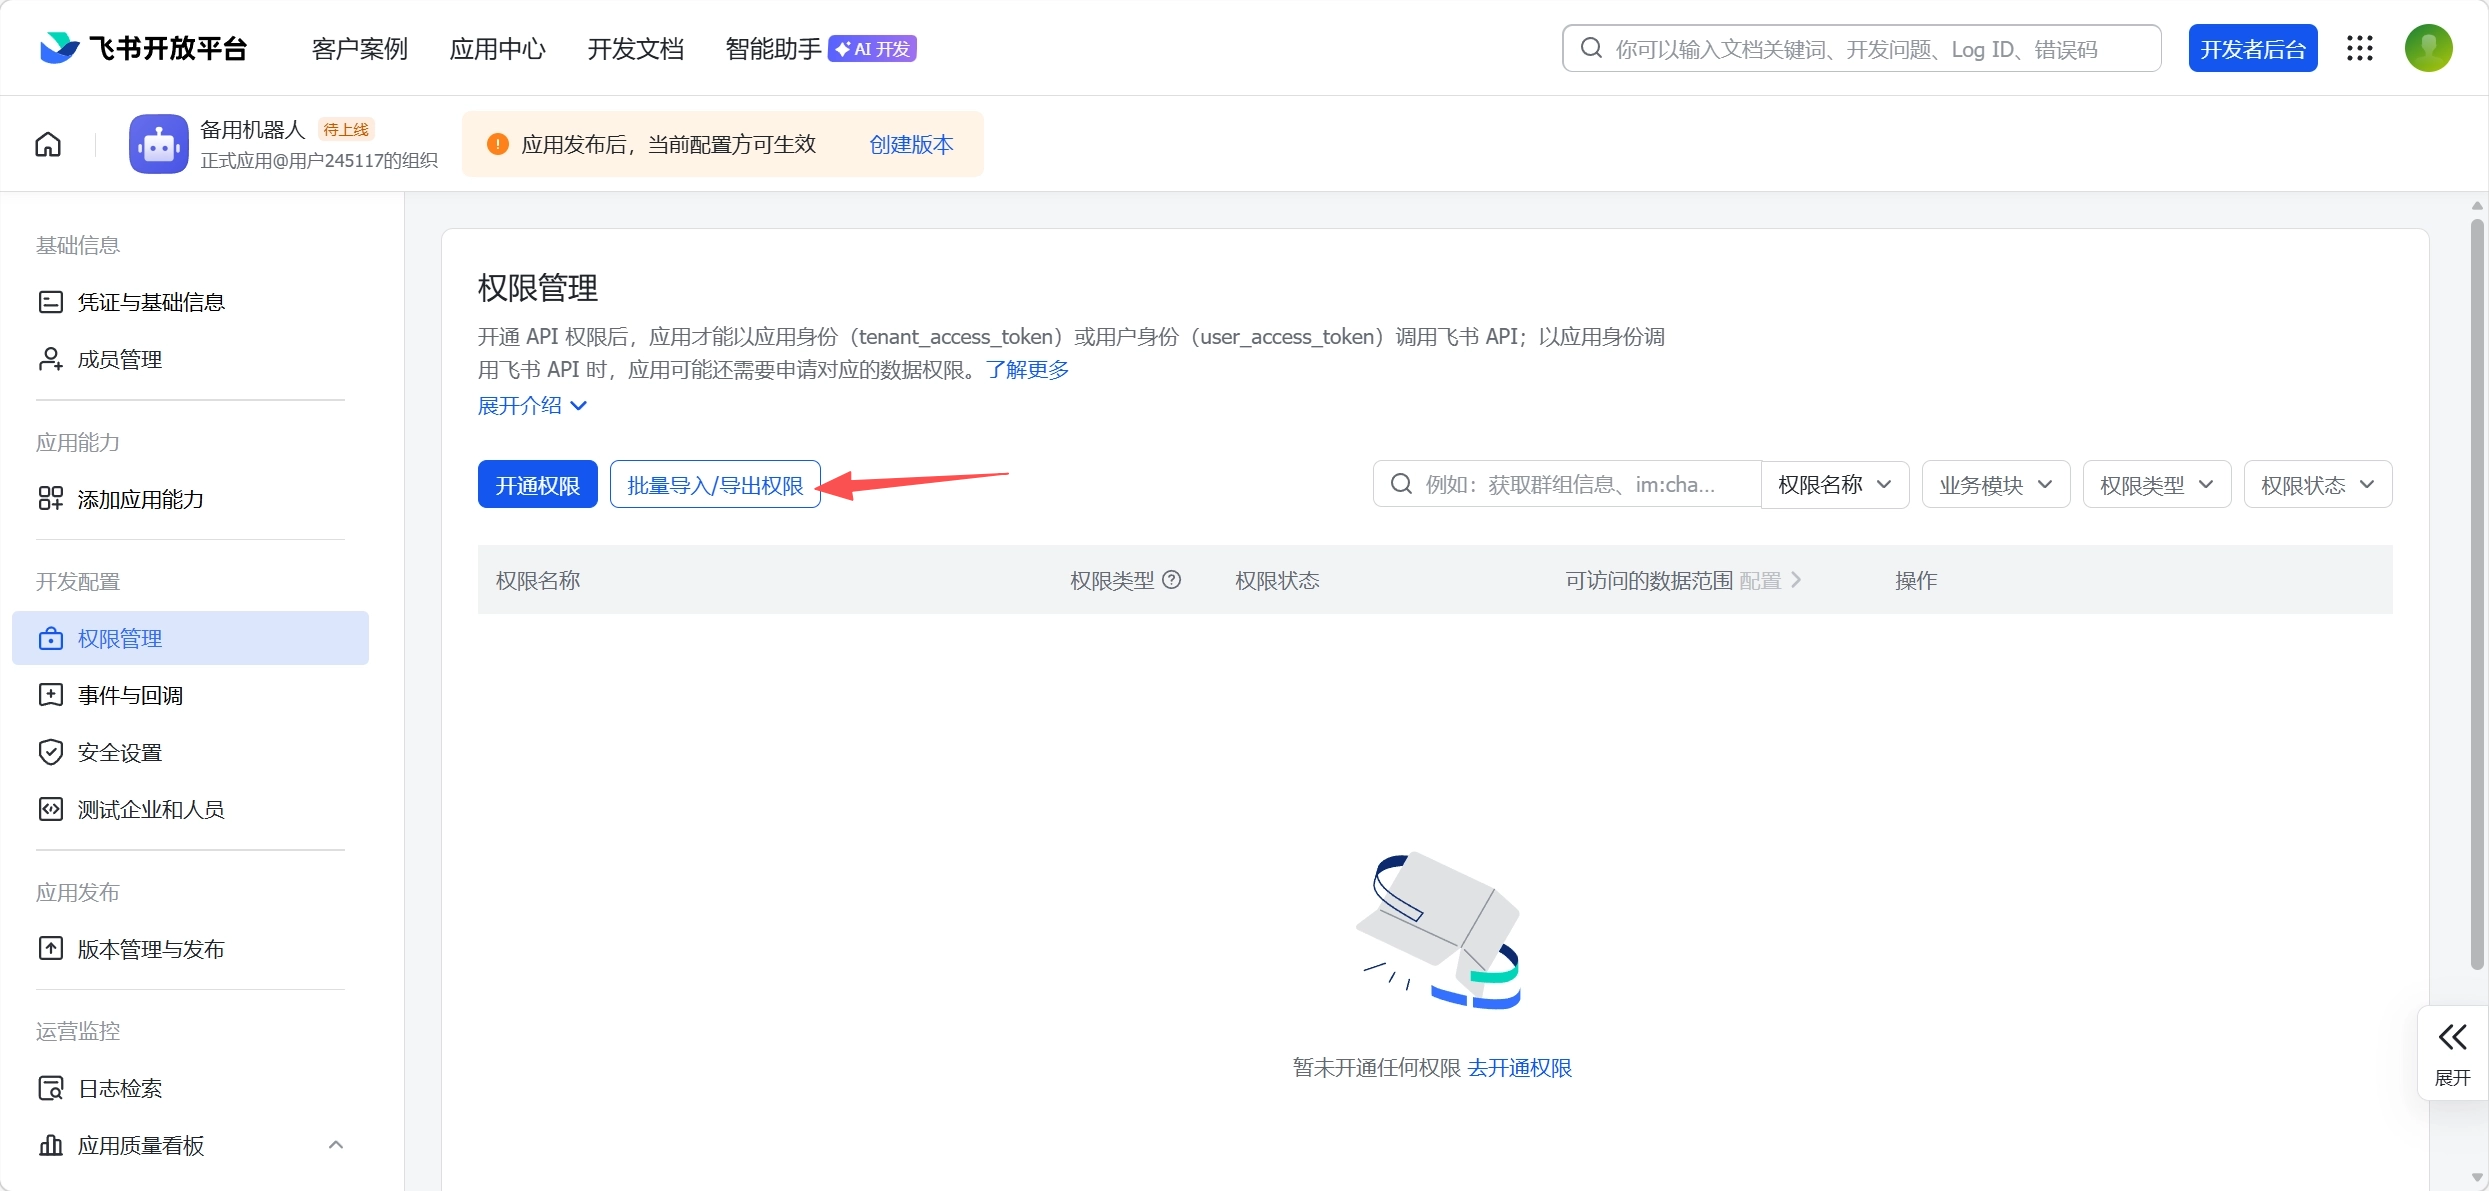Click 批量导入/导出权限 button
The width and height of the screenshot is (2489, 1191).
714,485
